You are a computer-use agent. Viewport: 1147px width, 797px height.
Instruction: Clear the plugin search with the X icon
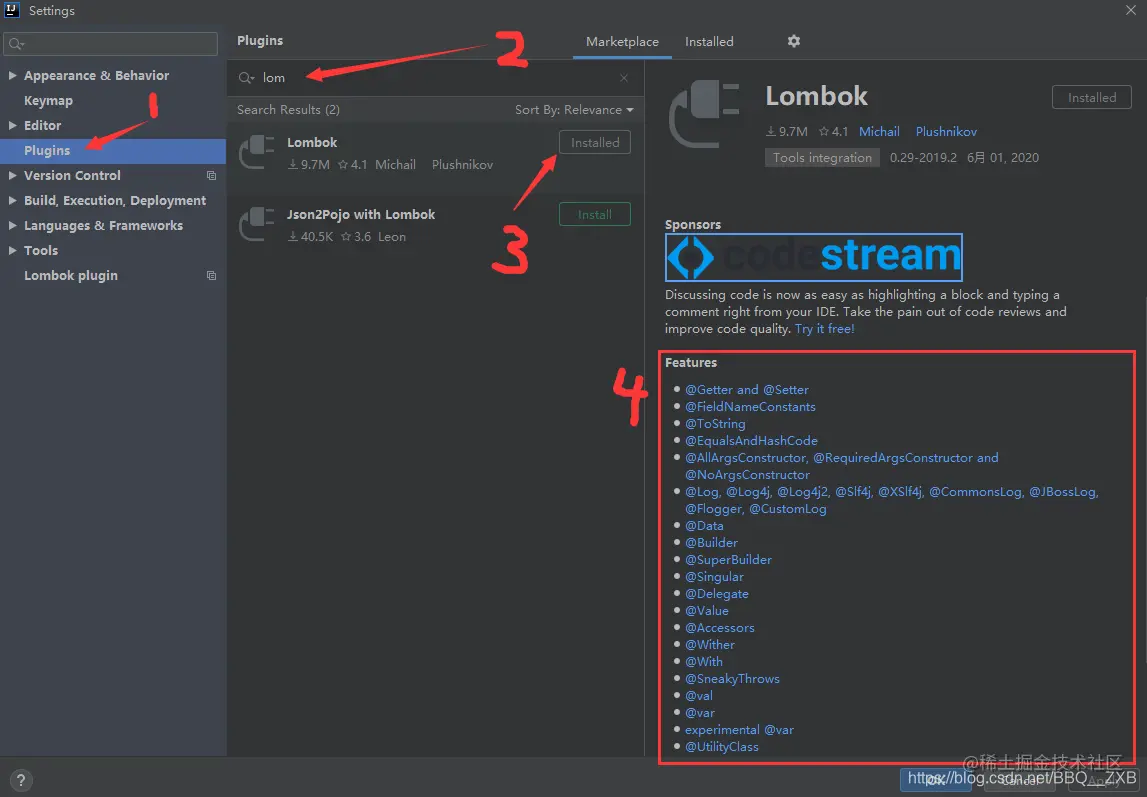(x=624, y=78)
